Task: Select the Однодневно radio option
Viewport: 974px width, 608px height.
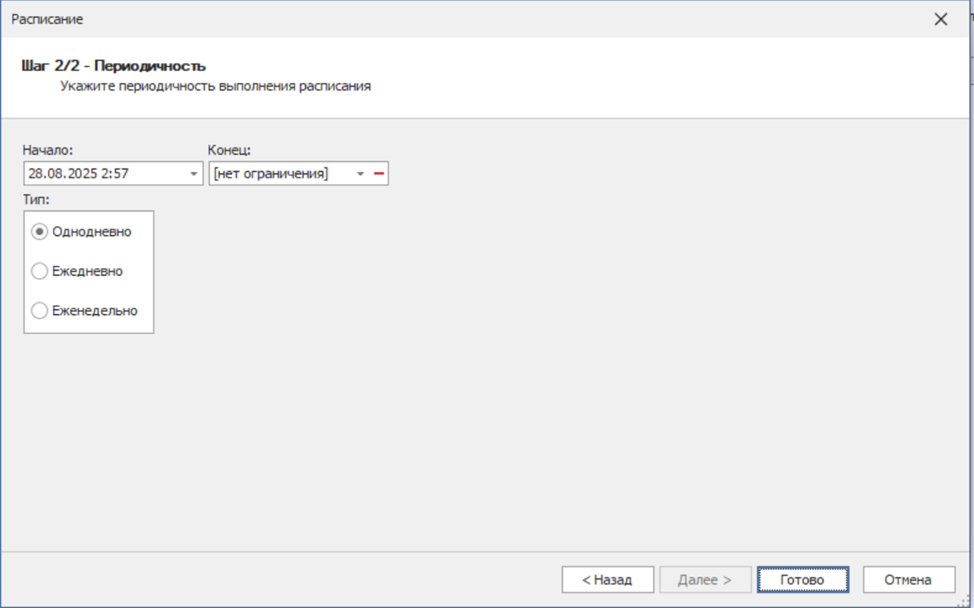Action: pos(40,231)
